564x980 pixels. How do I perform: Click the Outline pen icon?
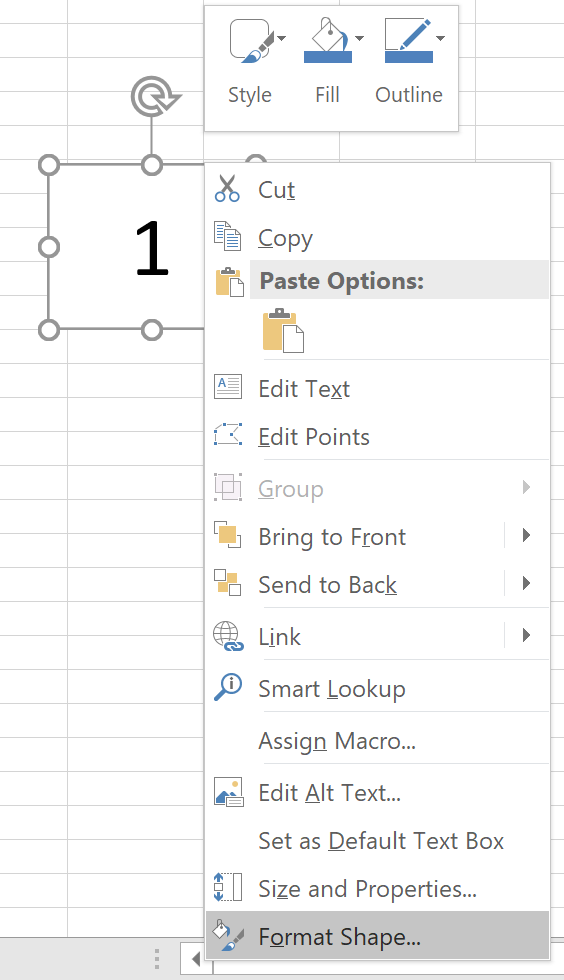point(408,34)
